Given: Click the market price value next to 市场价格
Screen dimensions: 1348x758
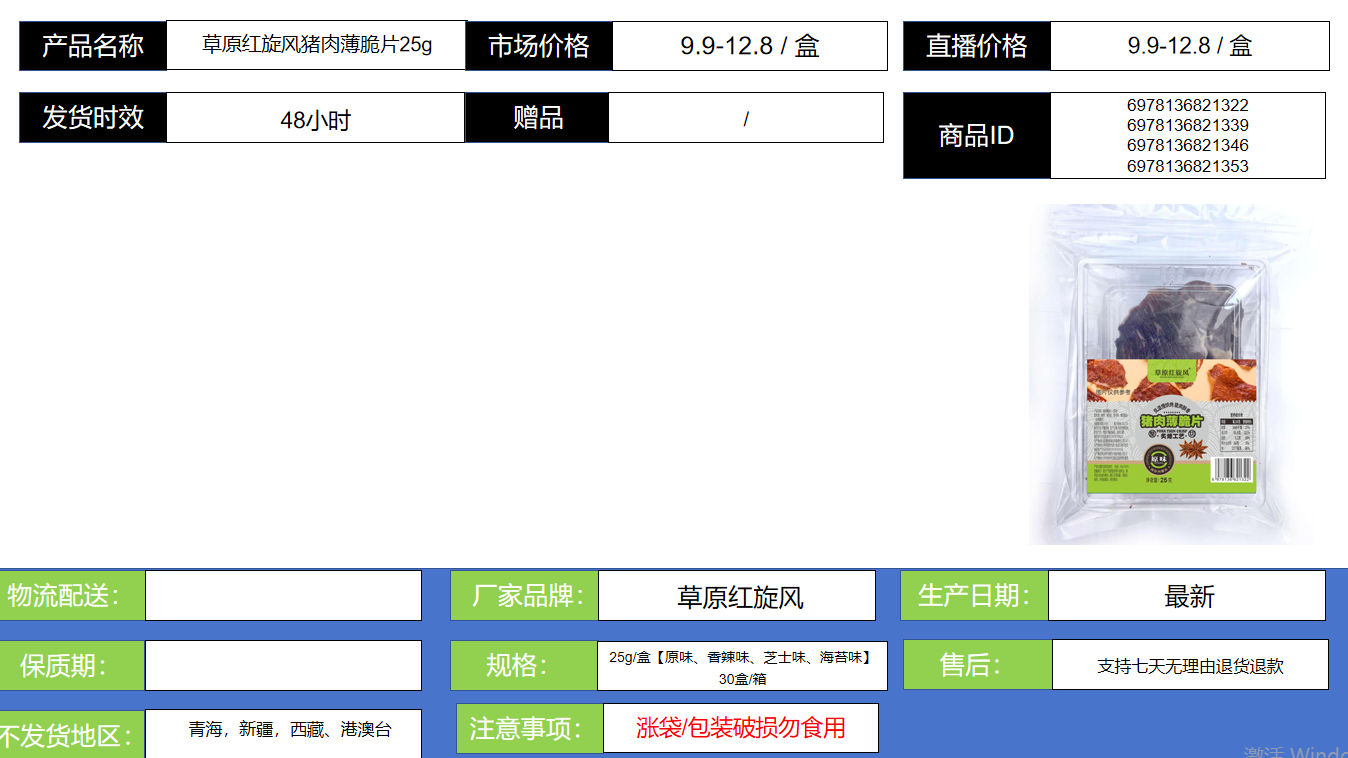Looking at the screenshot, I should point(749,46).
